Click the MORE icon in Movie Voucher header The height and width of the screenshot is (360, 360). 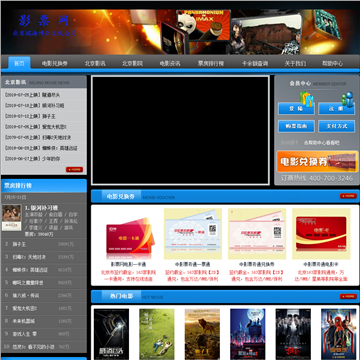[348, 196]
